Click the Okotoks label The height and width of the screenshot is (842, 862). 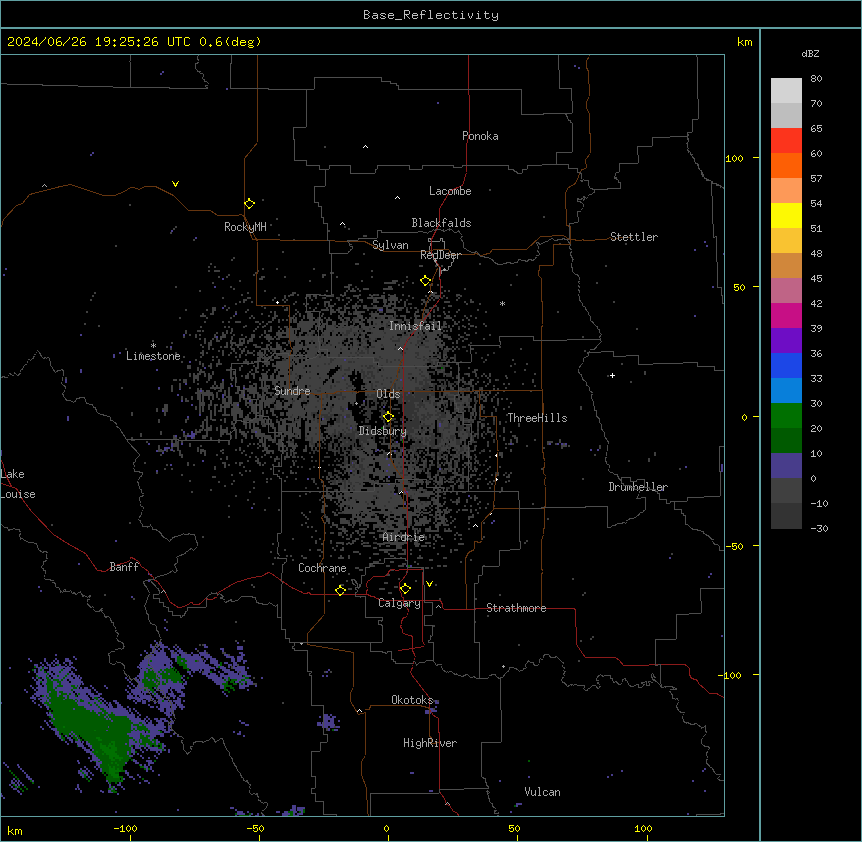(412, 700)
